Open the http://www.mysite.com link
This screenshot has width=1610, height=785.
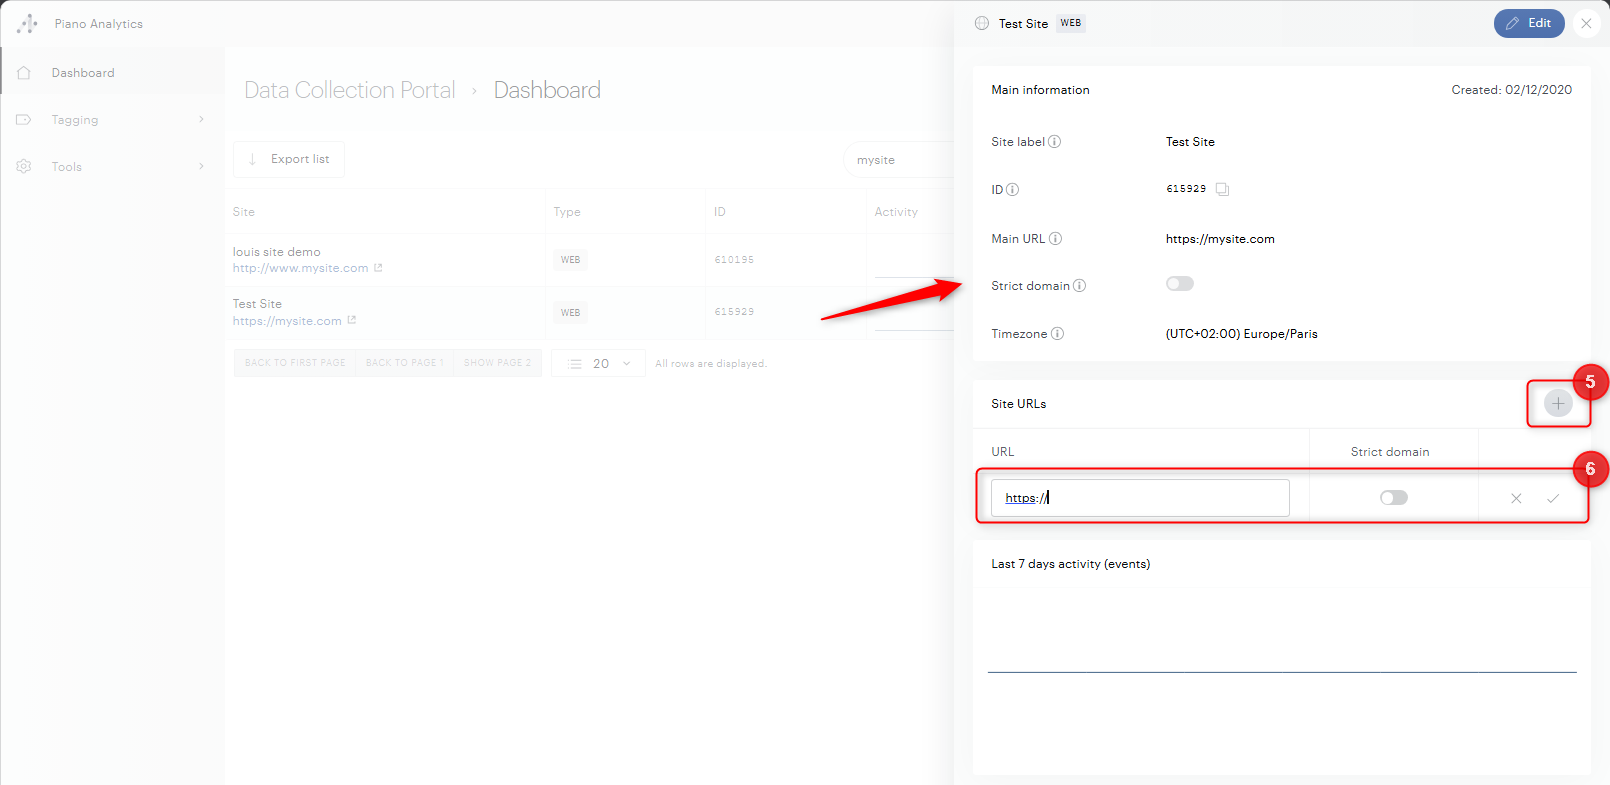(300, 268)
